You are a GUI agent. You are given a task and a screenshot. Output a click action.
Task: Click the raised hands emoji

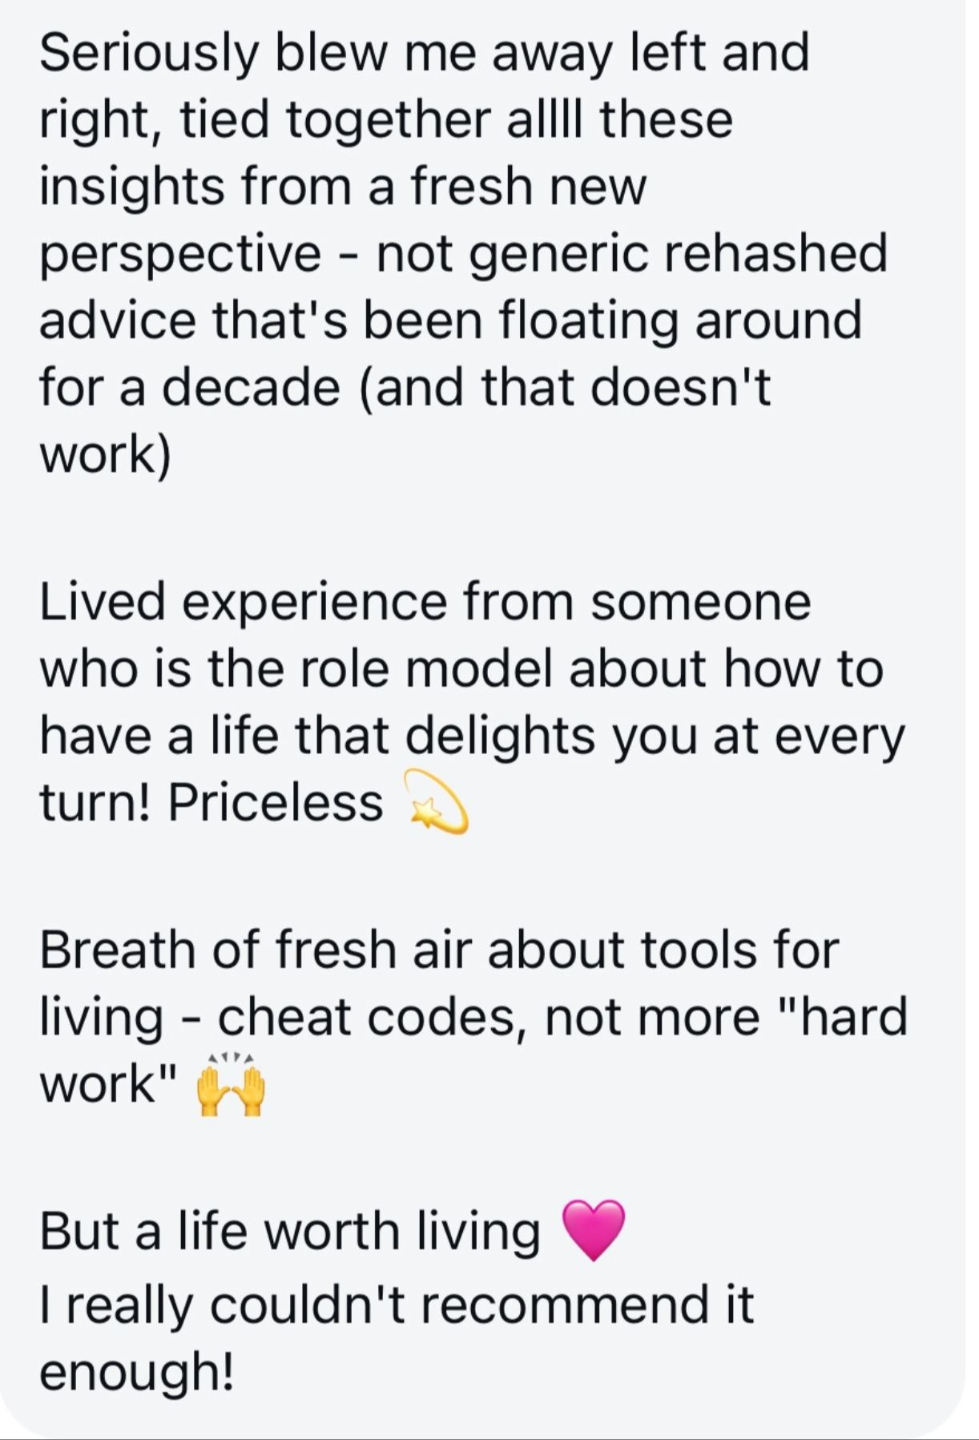[231, 1085]
